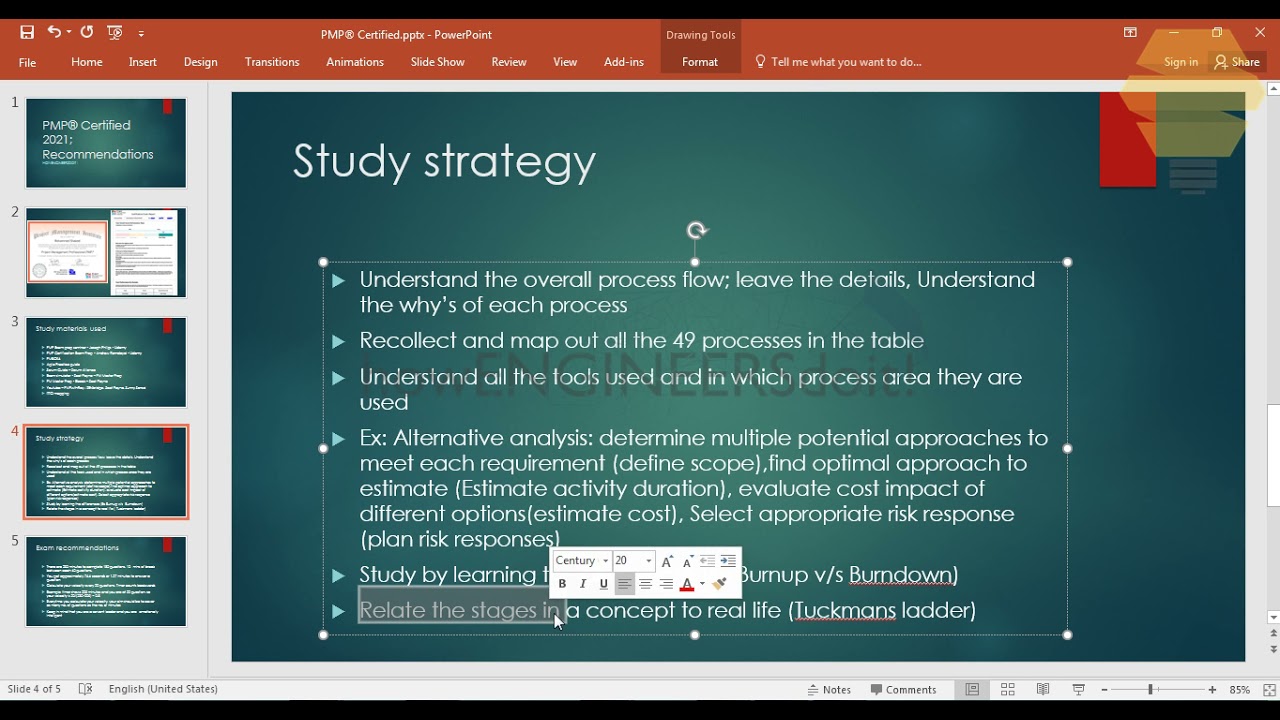Click the misspelled word Burndown
This screenshot has height=720, width=1280.
(x=899, y=575)
